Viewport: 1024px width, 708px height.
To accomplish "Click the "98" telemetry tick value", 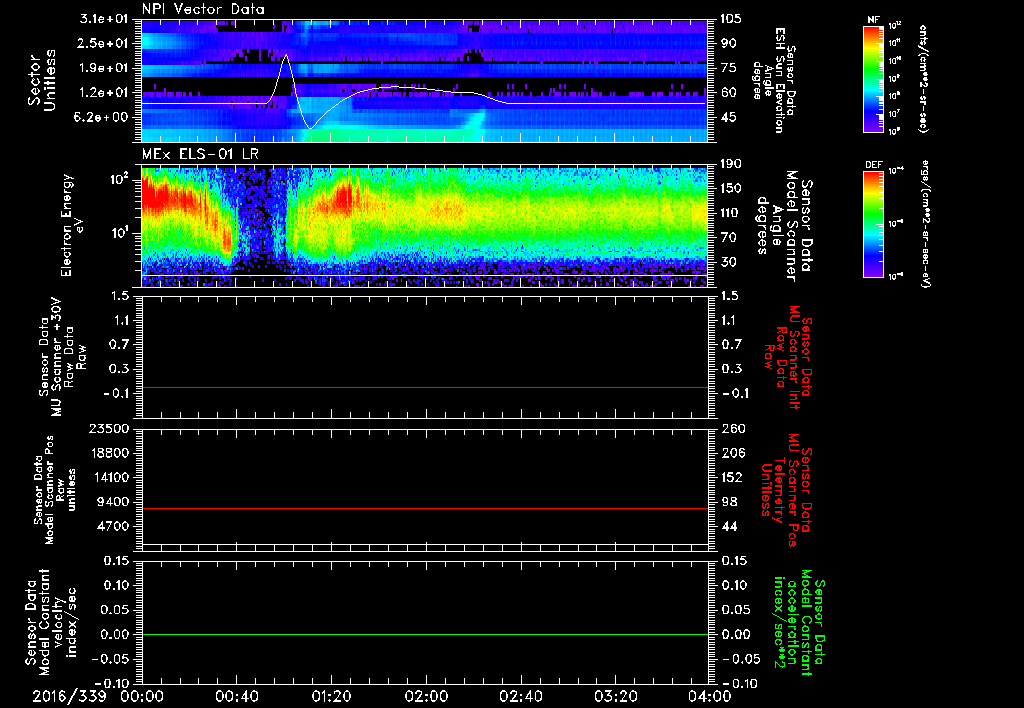I will pyautogui.click(x=728, y=502).
